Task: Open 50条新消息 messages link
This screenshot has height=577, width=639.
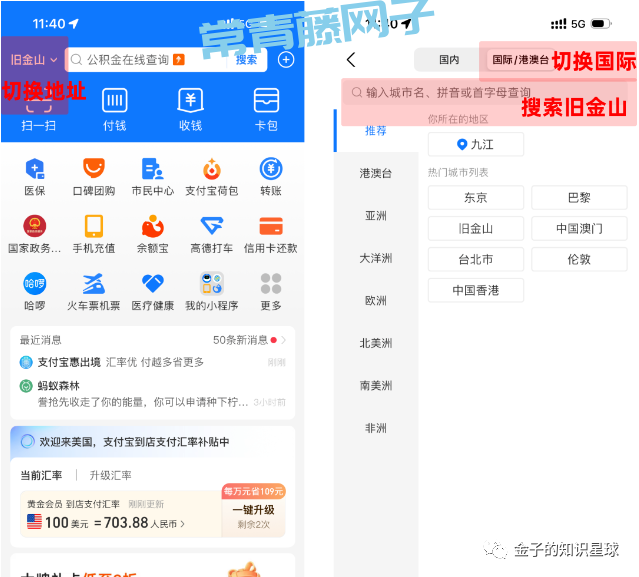Action: [x=249, y=340]
